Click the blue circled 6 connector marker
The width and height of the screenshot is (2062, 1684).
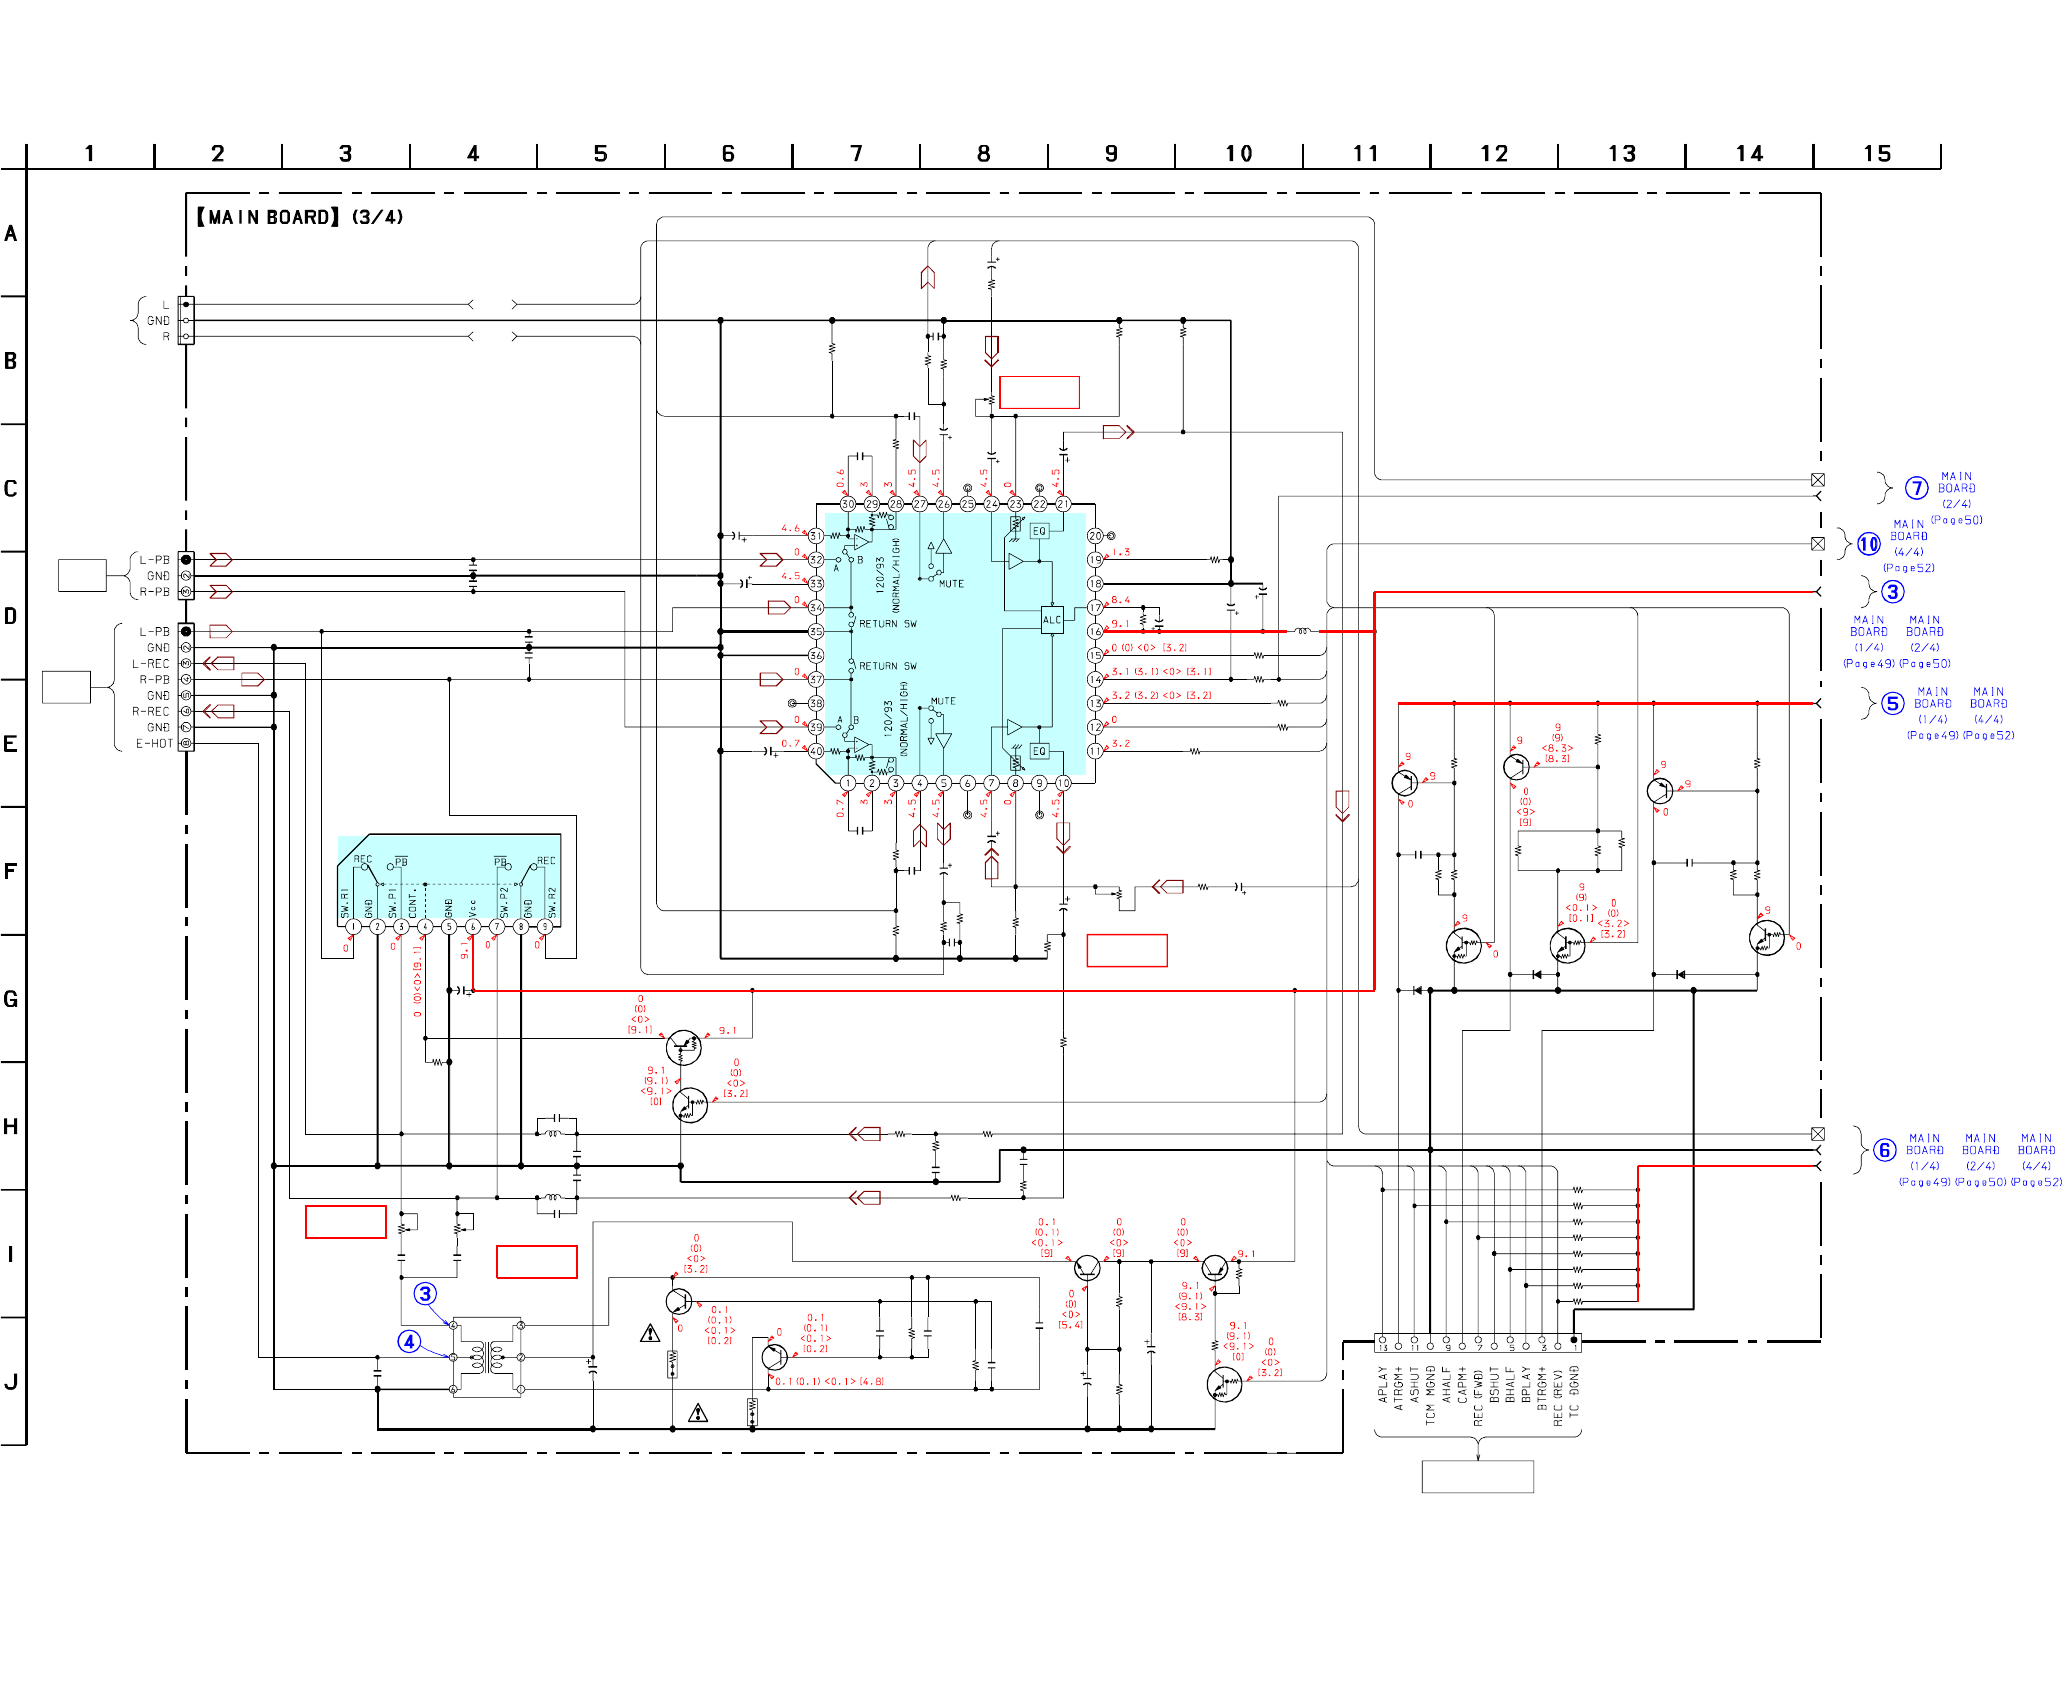click(x=1884, y=1150)
